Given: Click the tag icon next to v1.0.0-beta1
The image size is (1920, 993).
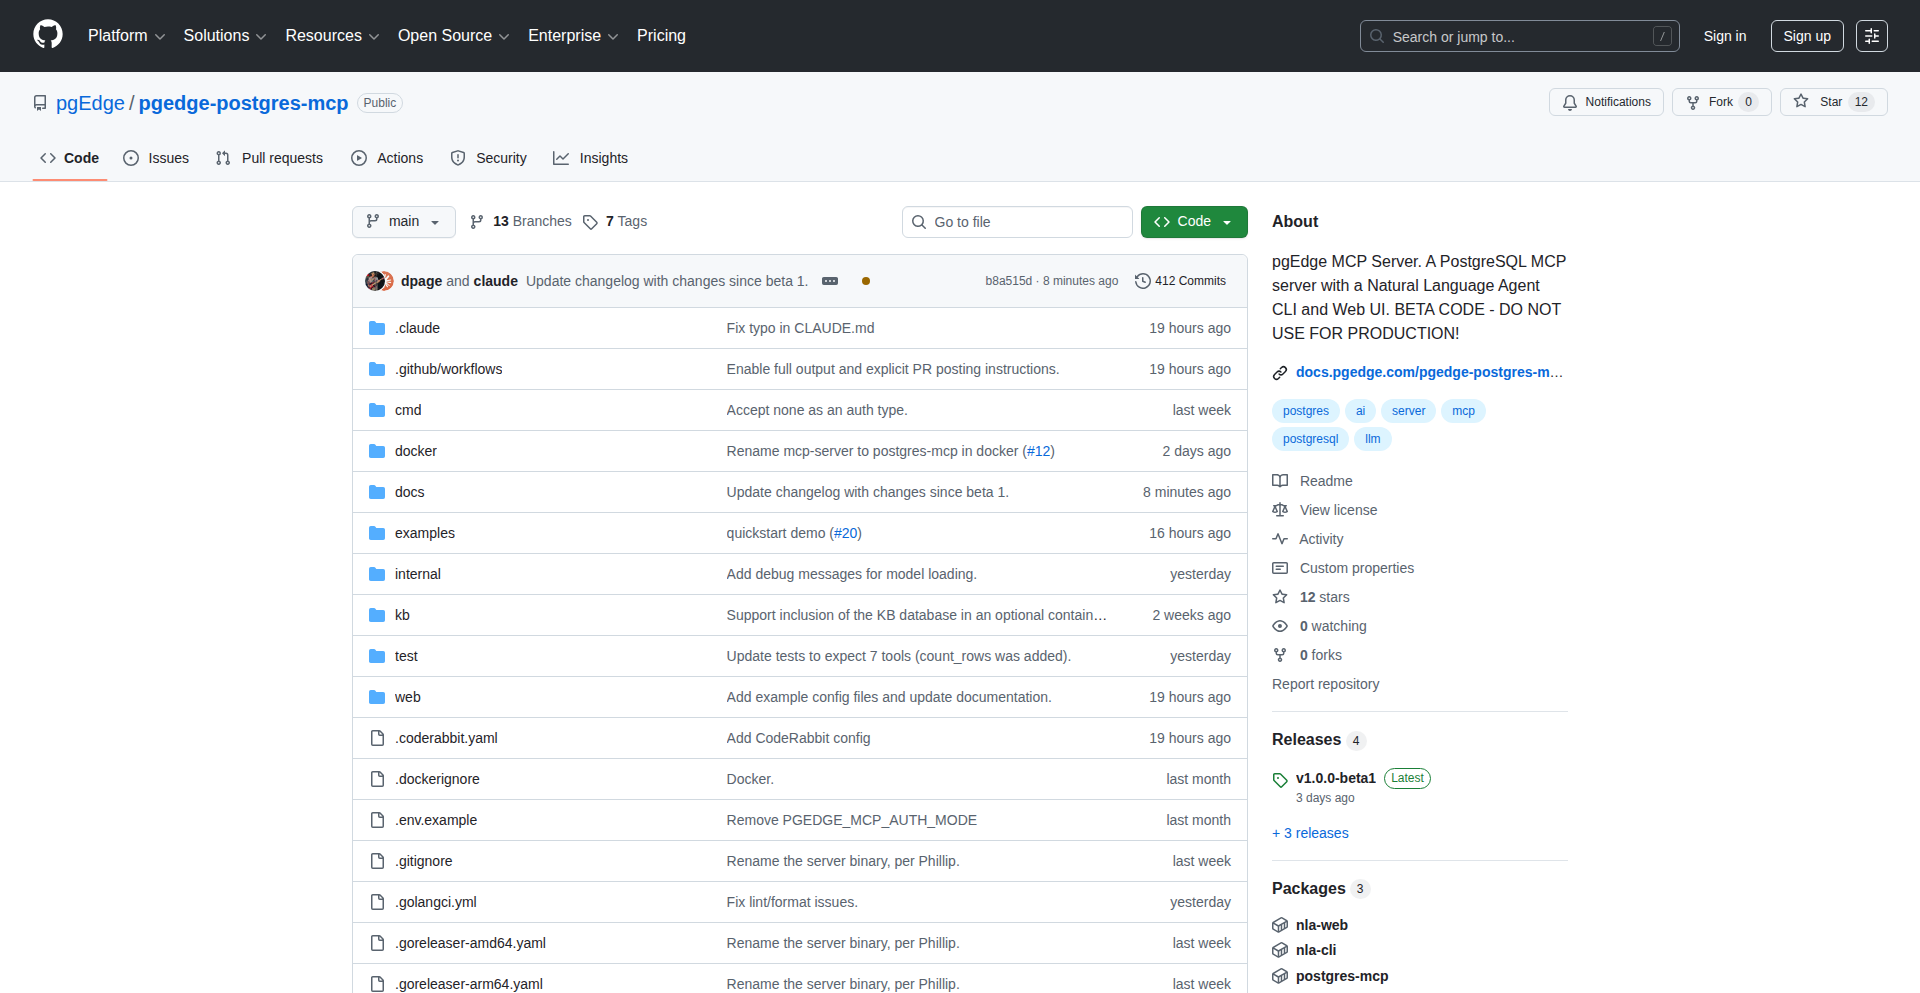Looking at the screenshot, I should [1280, 778].
